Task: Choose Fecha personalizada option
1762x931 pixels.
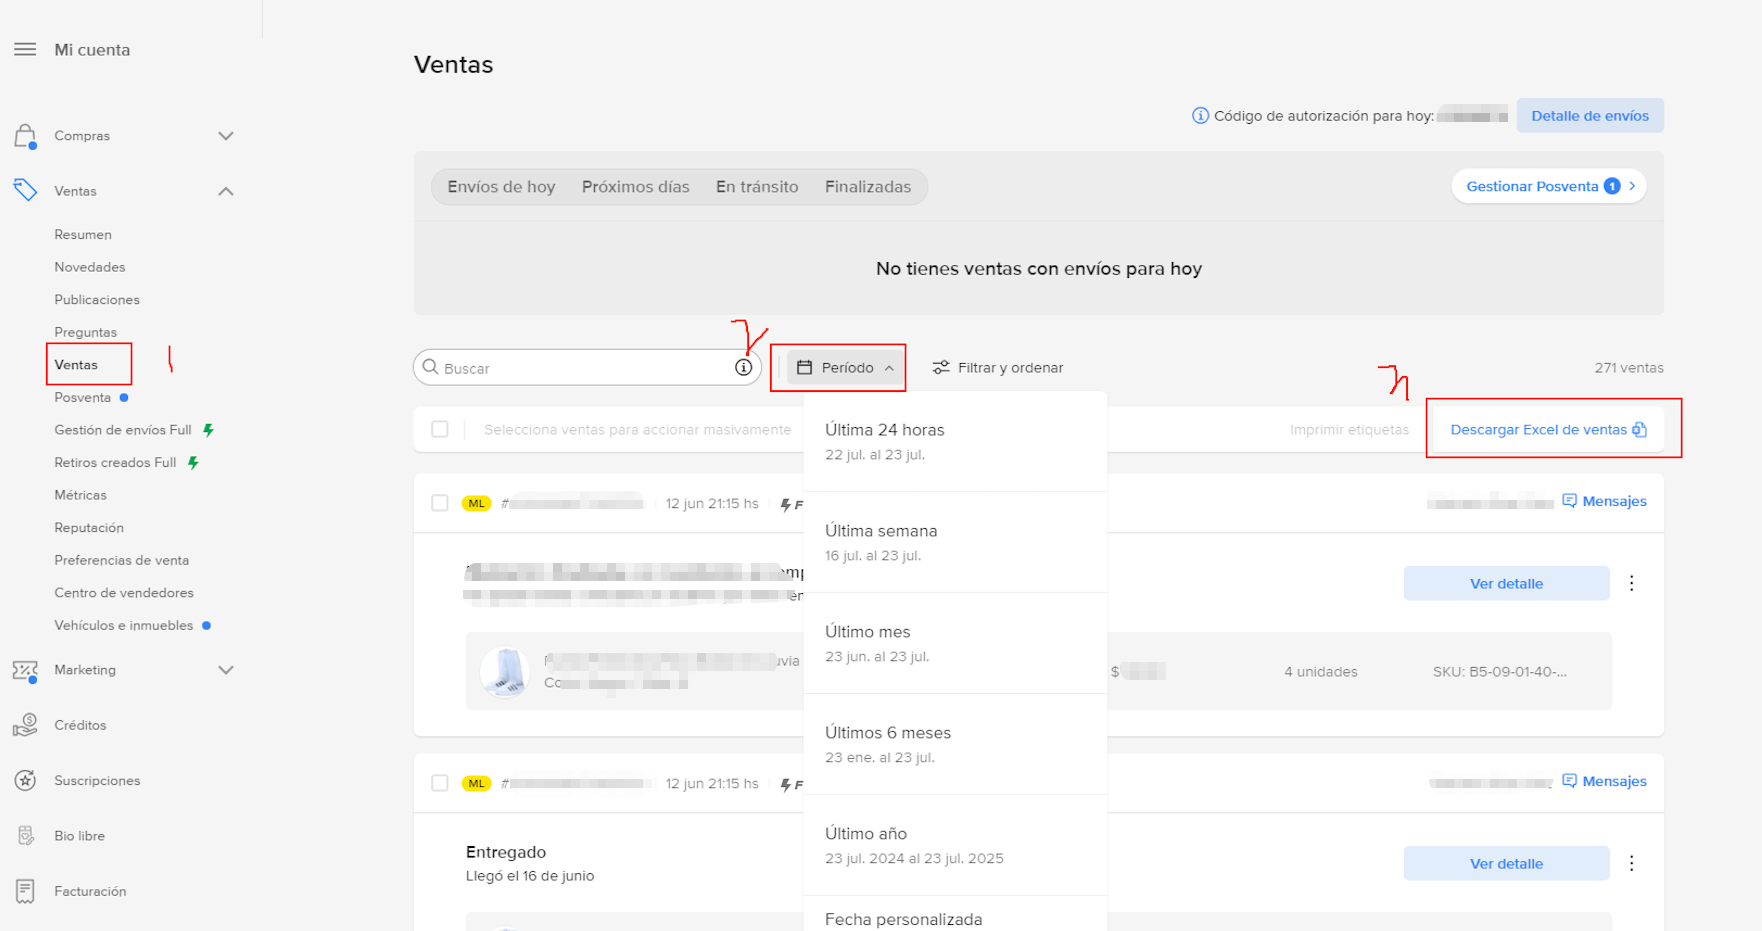Action: [x=955, y=916]
